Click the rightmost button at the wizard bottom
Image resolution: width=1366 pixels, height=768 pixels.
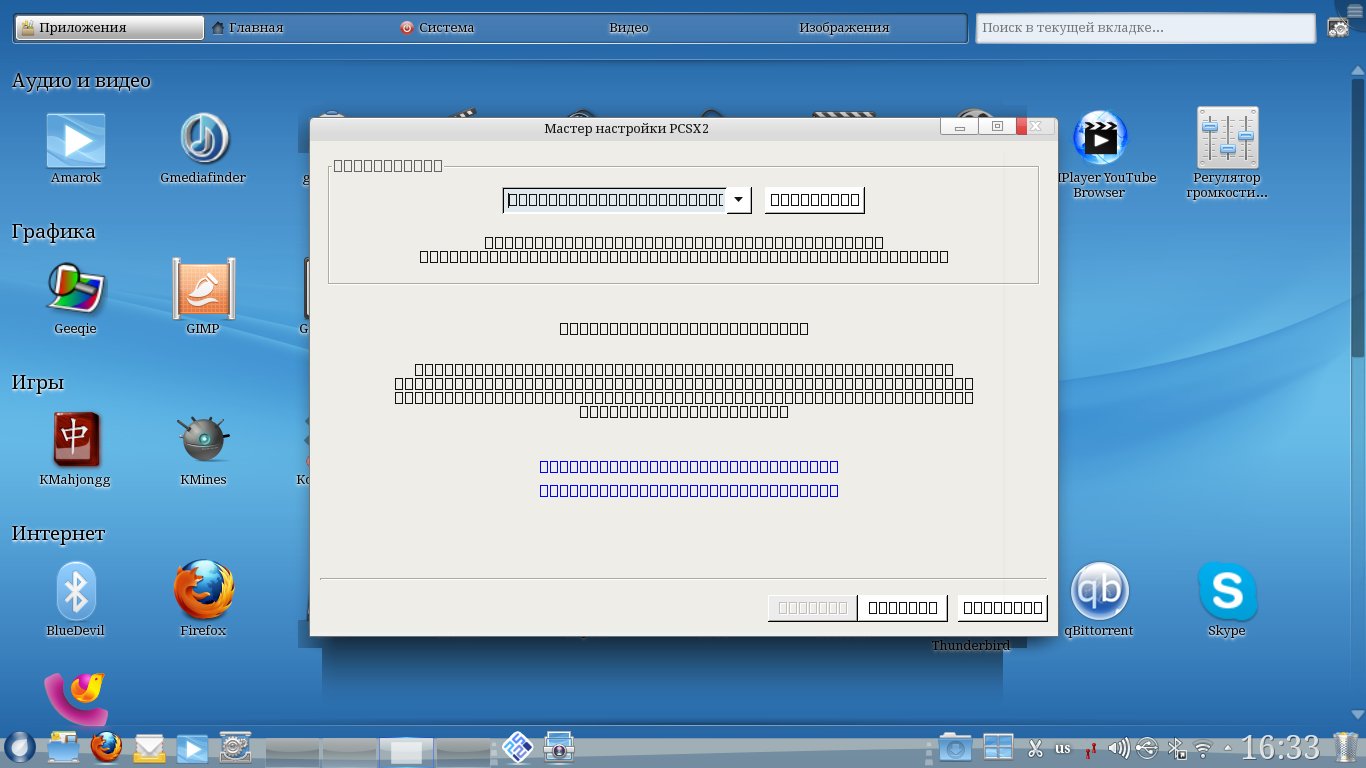(x=1003, y=607)
